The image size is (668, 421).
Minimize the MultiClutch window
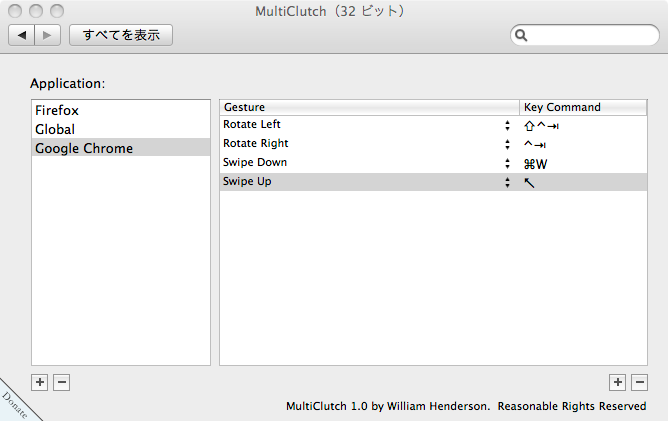pyautogui.click(x=36, y=11)
